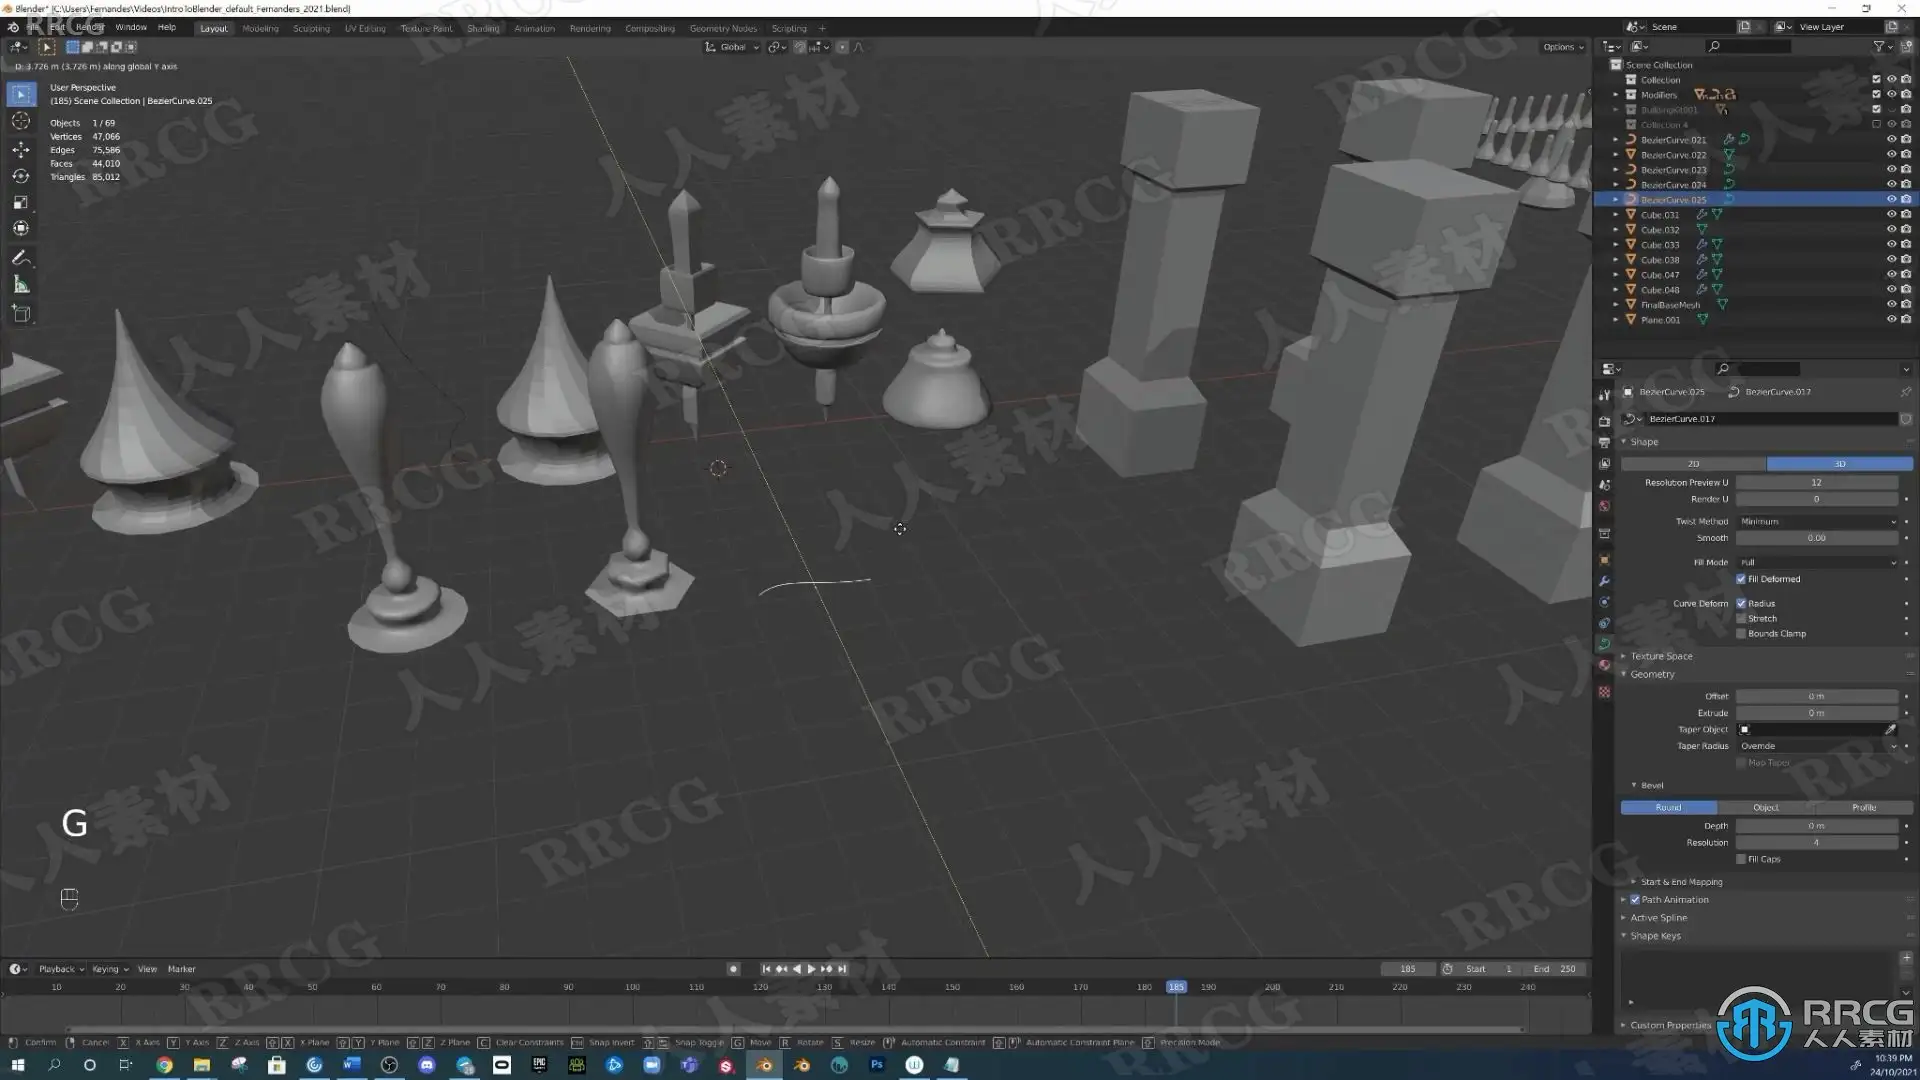This screenshot has width=1920, height=1080.
Task: Select the Annotate tool
Action: pyautogui.click(x=20, y=258)
